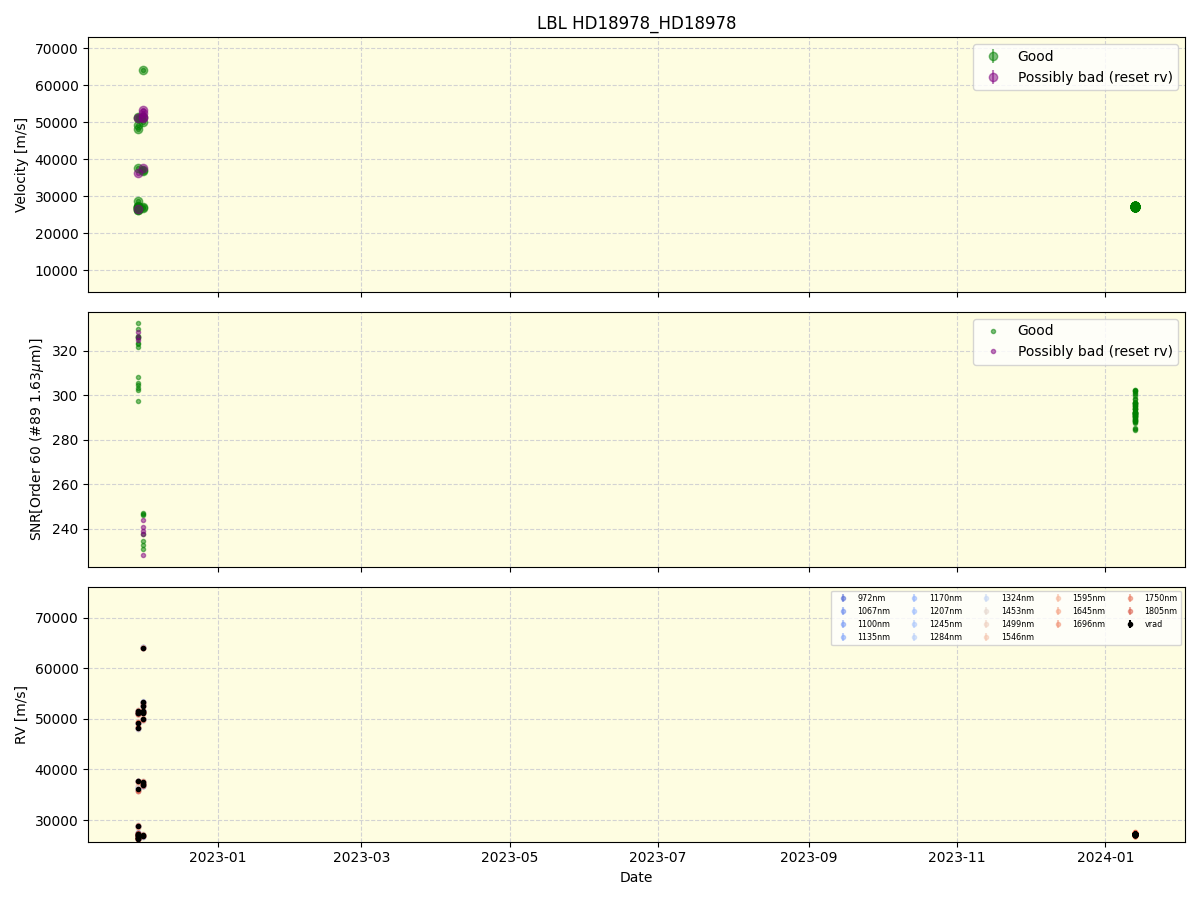
Task: Click the purple Possibly bad marker in Velocity panel legend
Action: click(x=993, y=77)
